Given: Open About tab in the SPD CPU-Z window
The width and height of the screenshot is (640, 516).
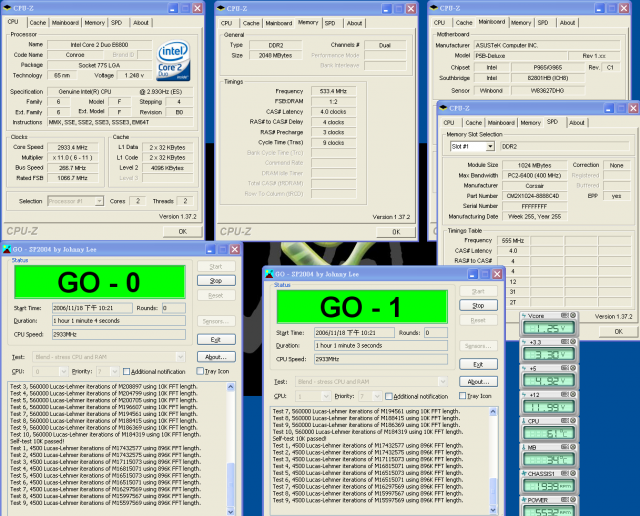Looking at the screenshot, I should pyautogui.click(x=577, y=122).
